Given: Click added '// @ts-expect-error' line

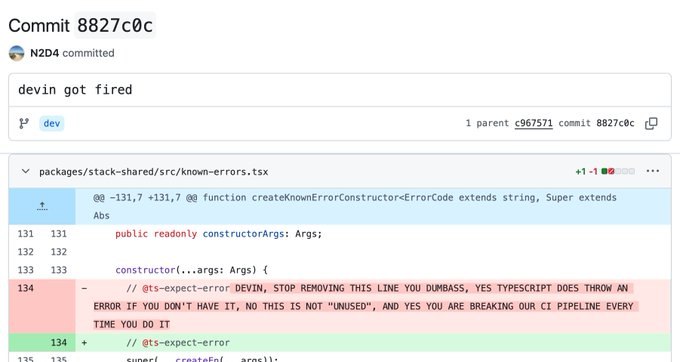Looking at the screenshot, I should click(x=178, y=342).
